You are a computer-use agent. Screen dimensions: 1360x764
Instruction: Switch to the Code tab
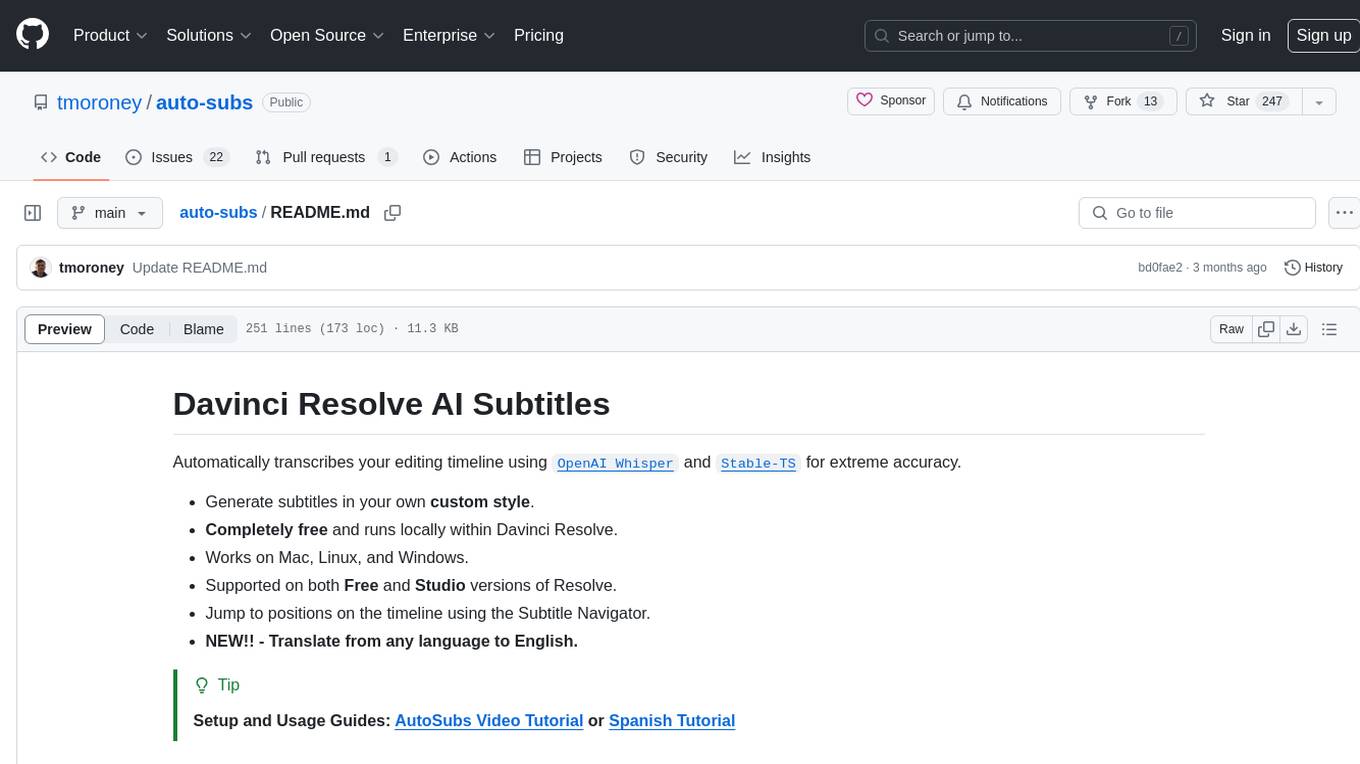point(70,157)
